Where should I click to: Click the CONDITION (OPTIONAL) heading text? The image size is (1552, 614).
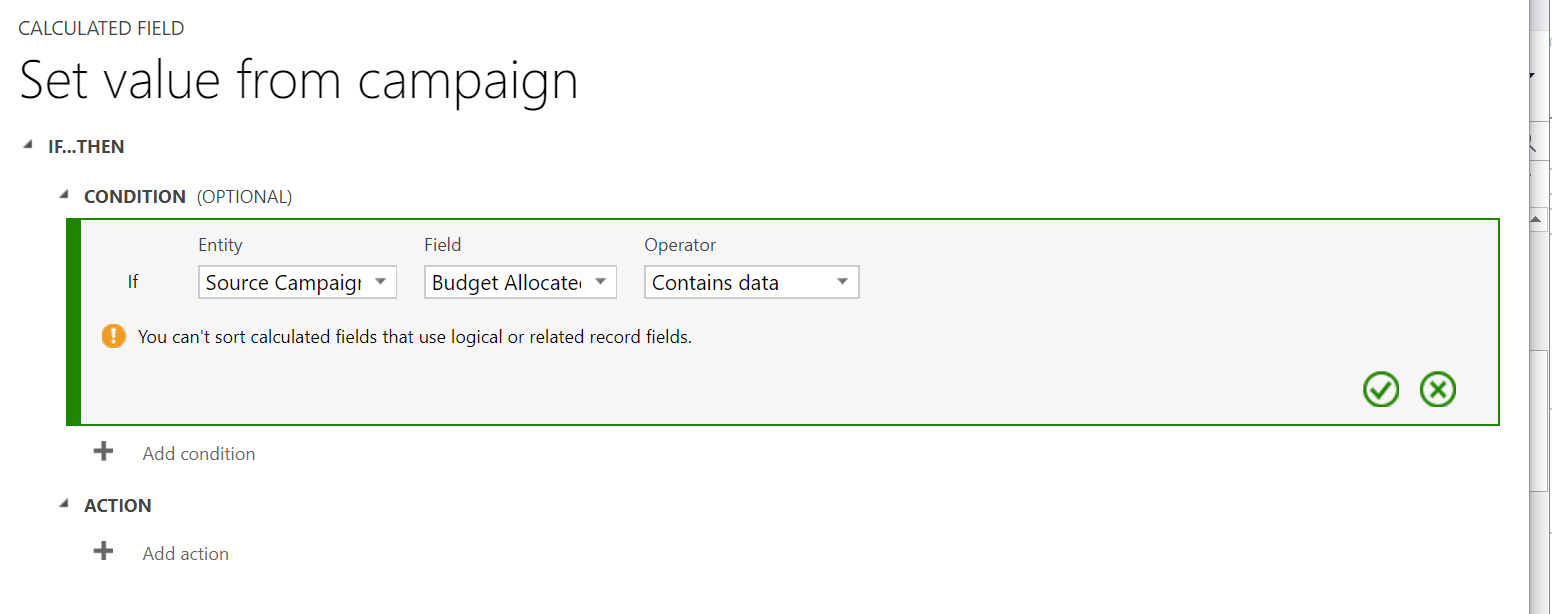click(188, 197)
